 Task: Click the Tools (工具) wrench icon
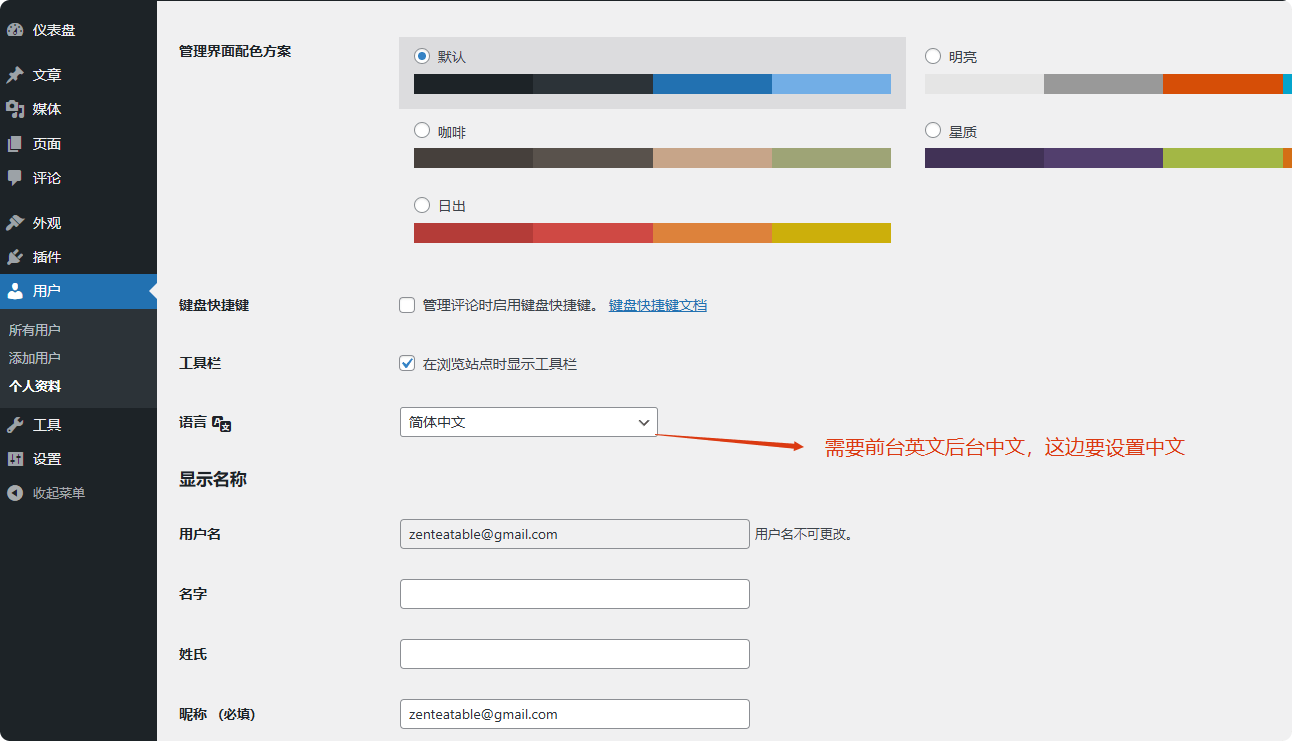(x=15, y=425)
